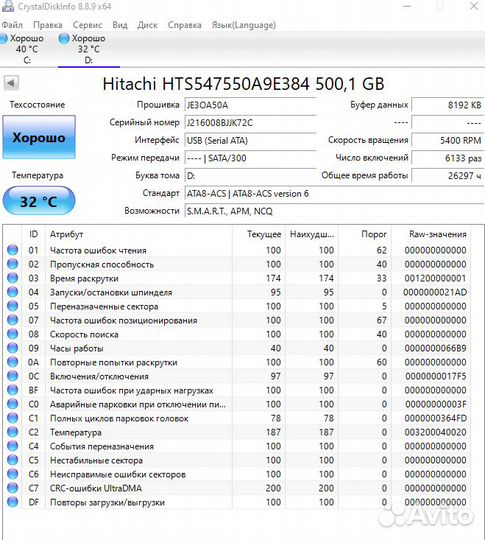
Task: Click the status orb for attribute DF
Action: [13, 502]
